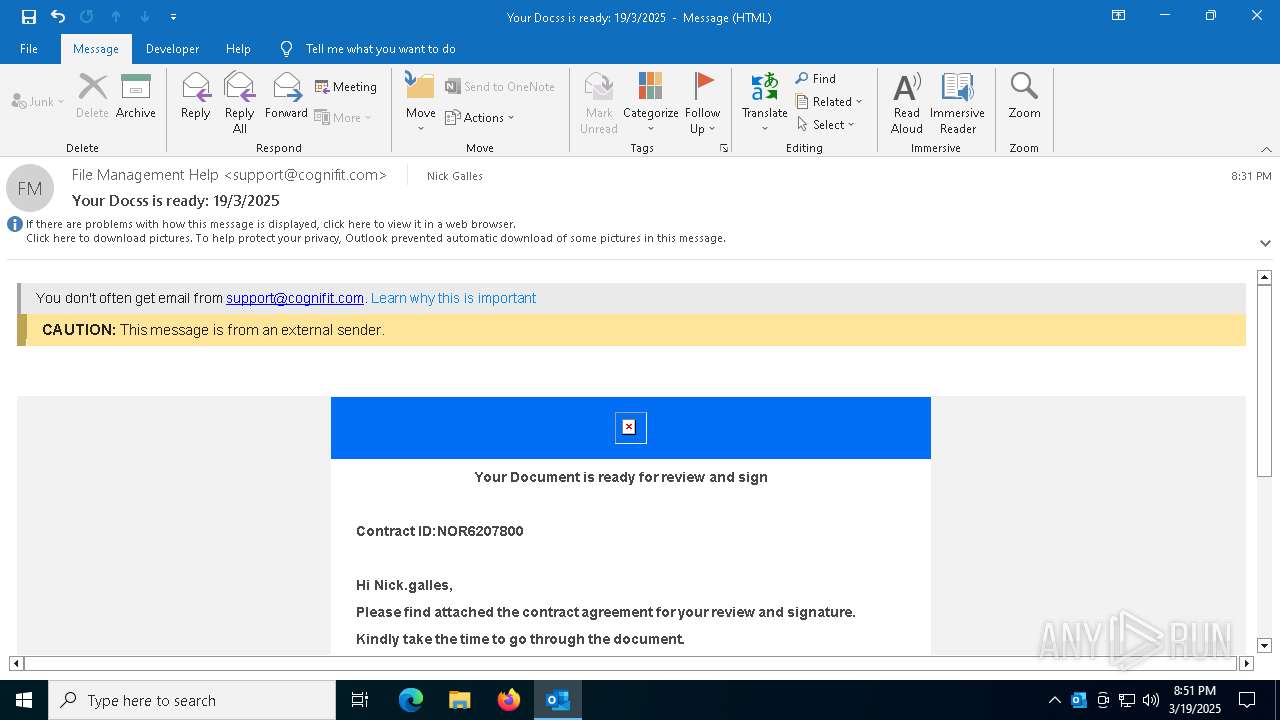The height and width of the screenshot is (720, 1280).
Task: Launch Microsoft Edge from the taskbar
Action: pos(411,700)
